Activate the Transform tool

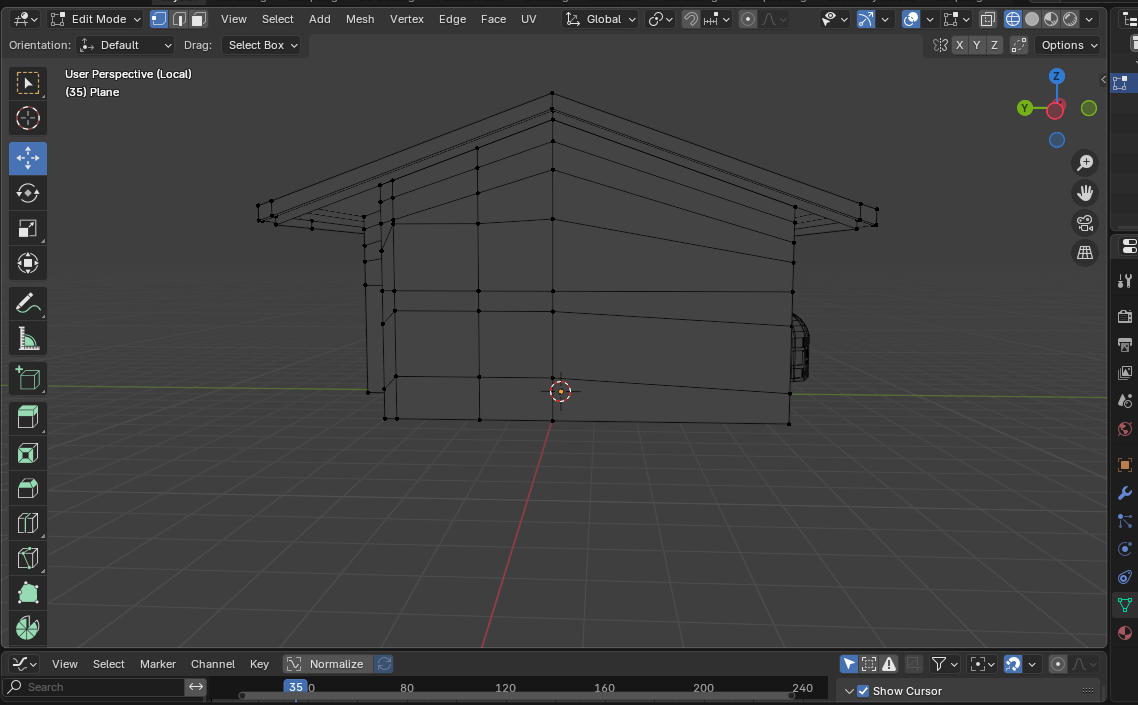pos(28,263)
